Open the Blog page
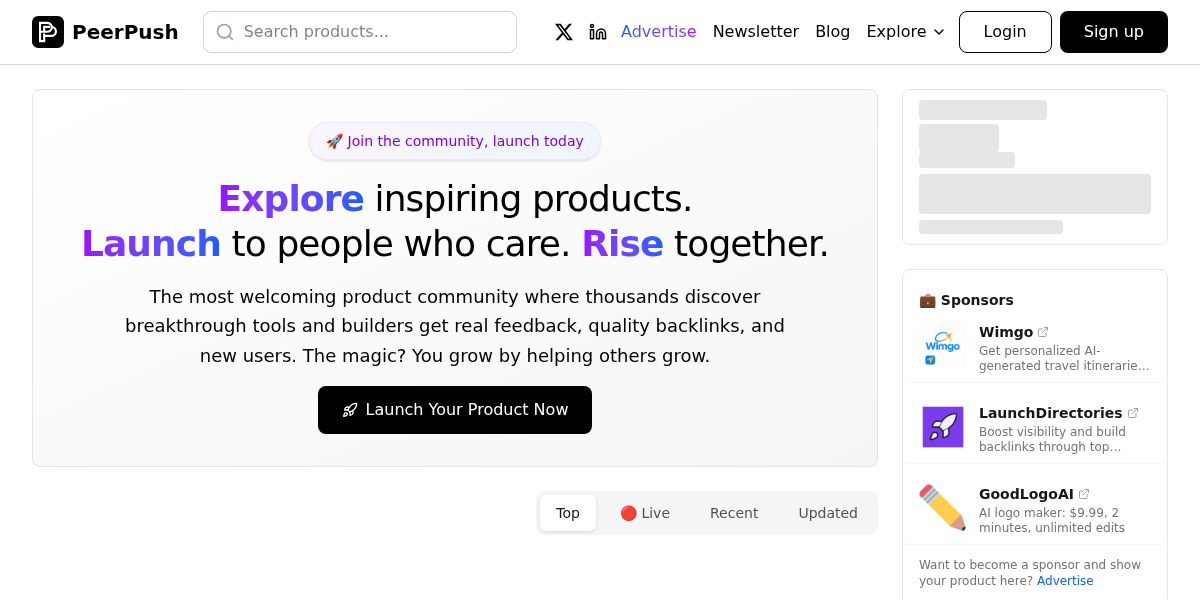Screen dimensions: 1200x600 click(x=832, y=31)
